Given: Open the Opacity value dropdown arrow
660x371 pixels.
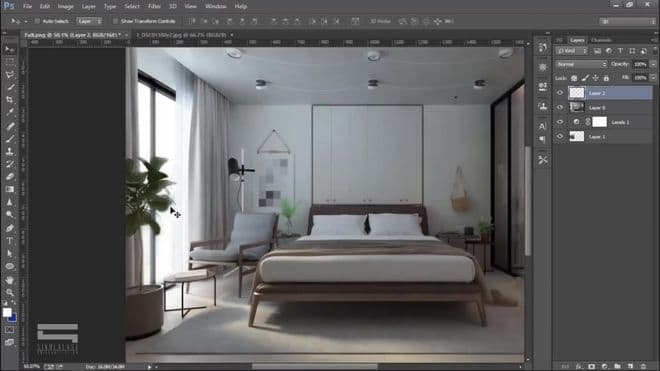Looking at the screenshot, I should (x=653, y=64).
